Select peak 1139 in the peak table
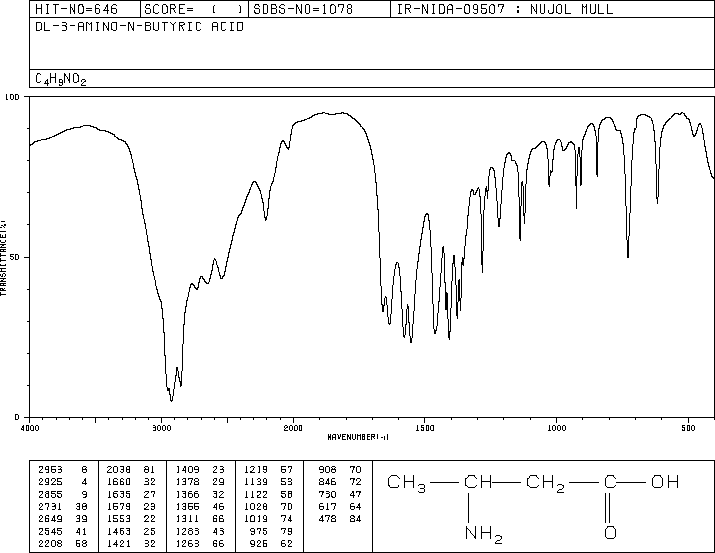 [x=256, y=482]
